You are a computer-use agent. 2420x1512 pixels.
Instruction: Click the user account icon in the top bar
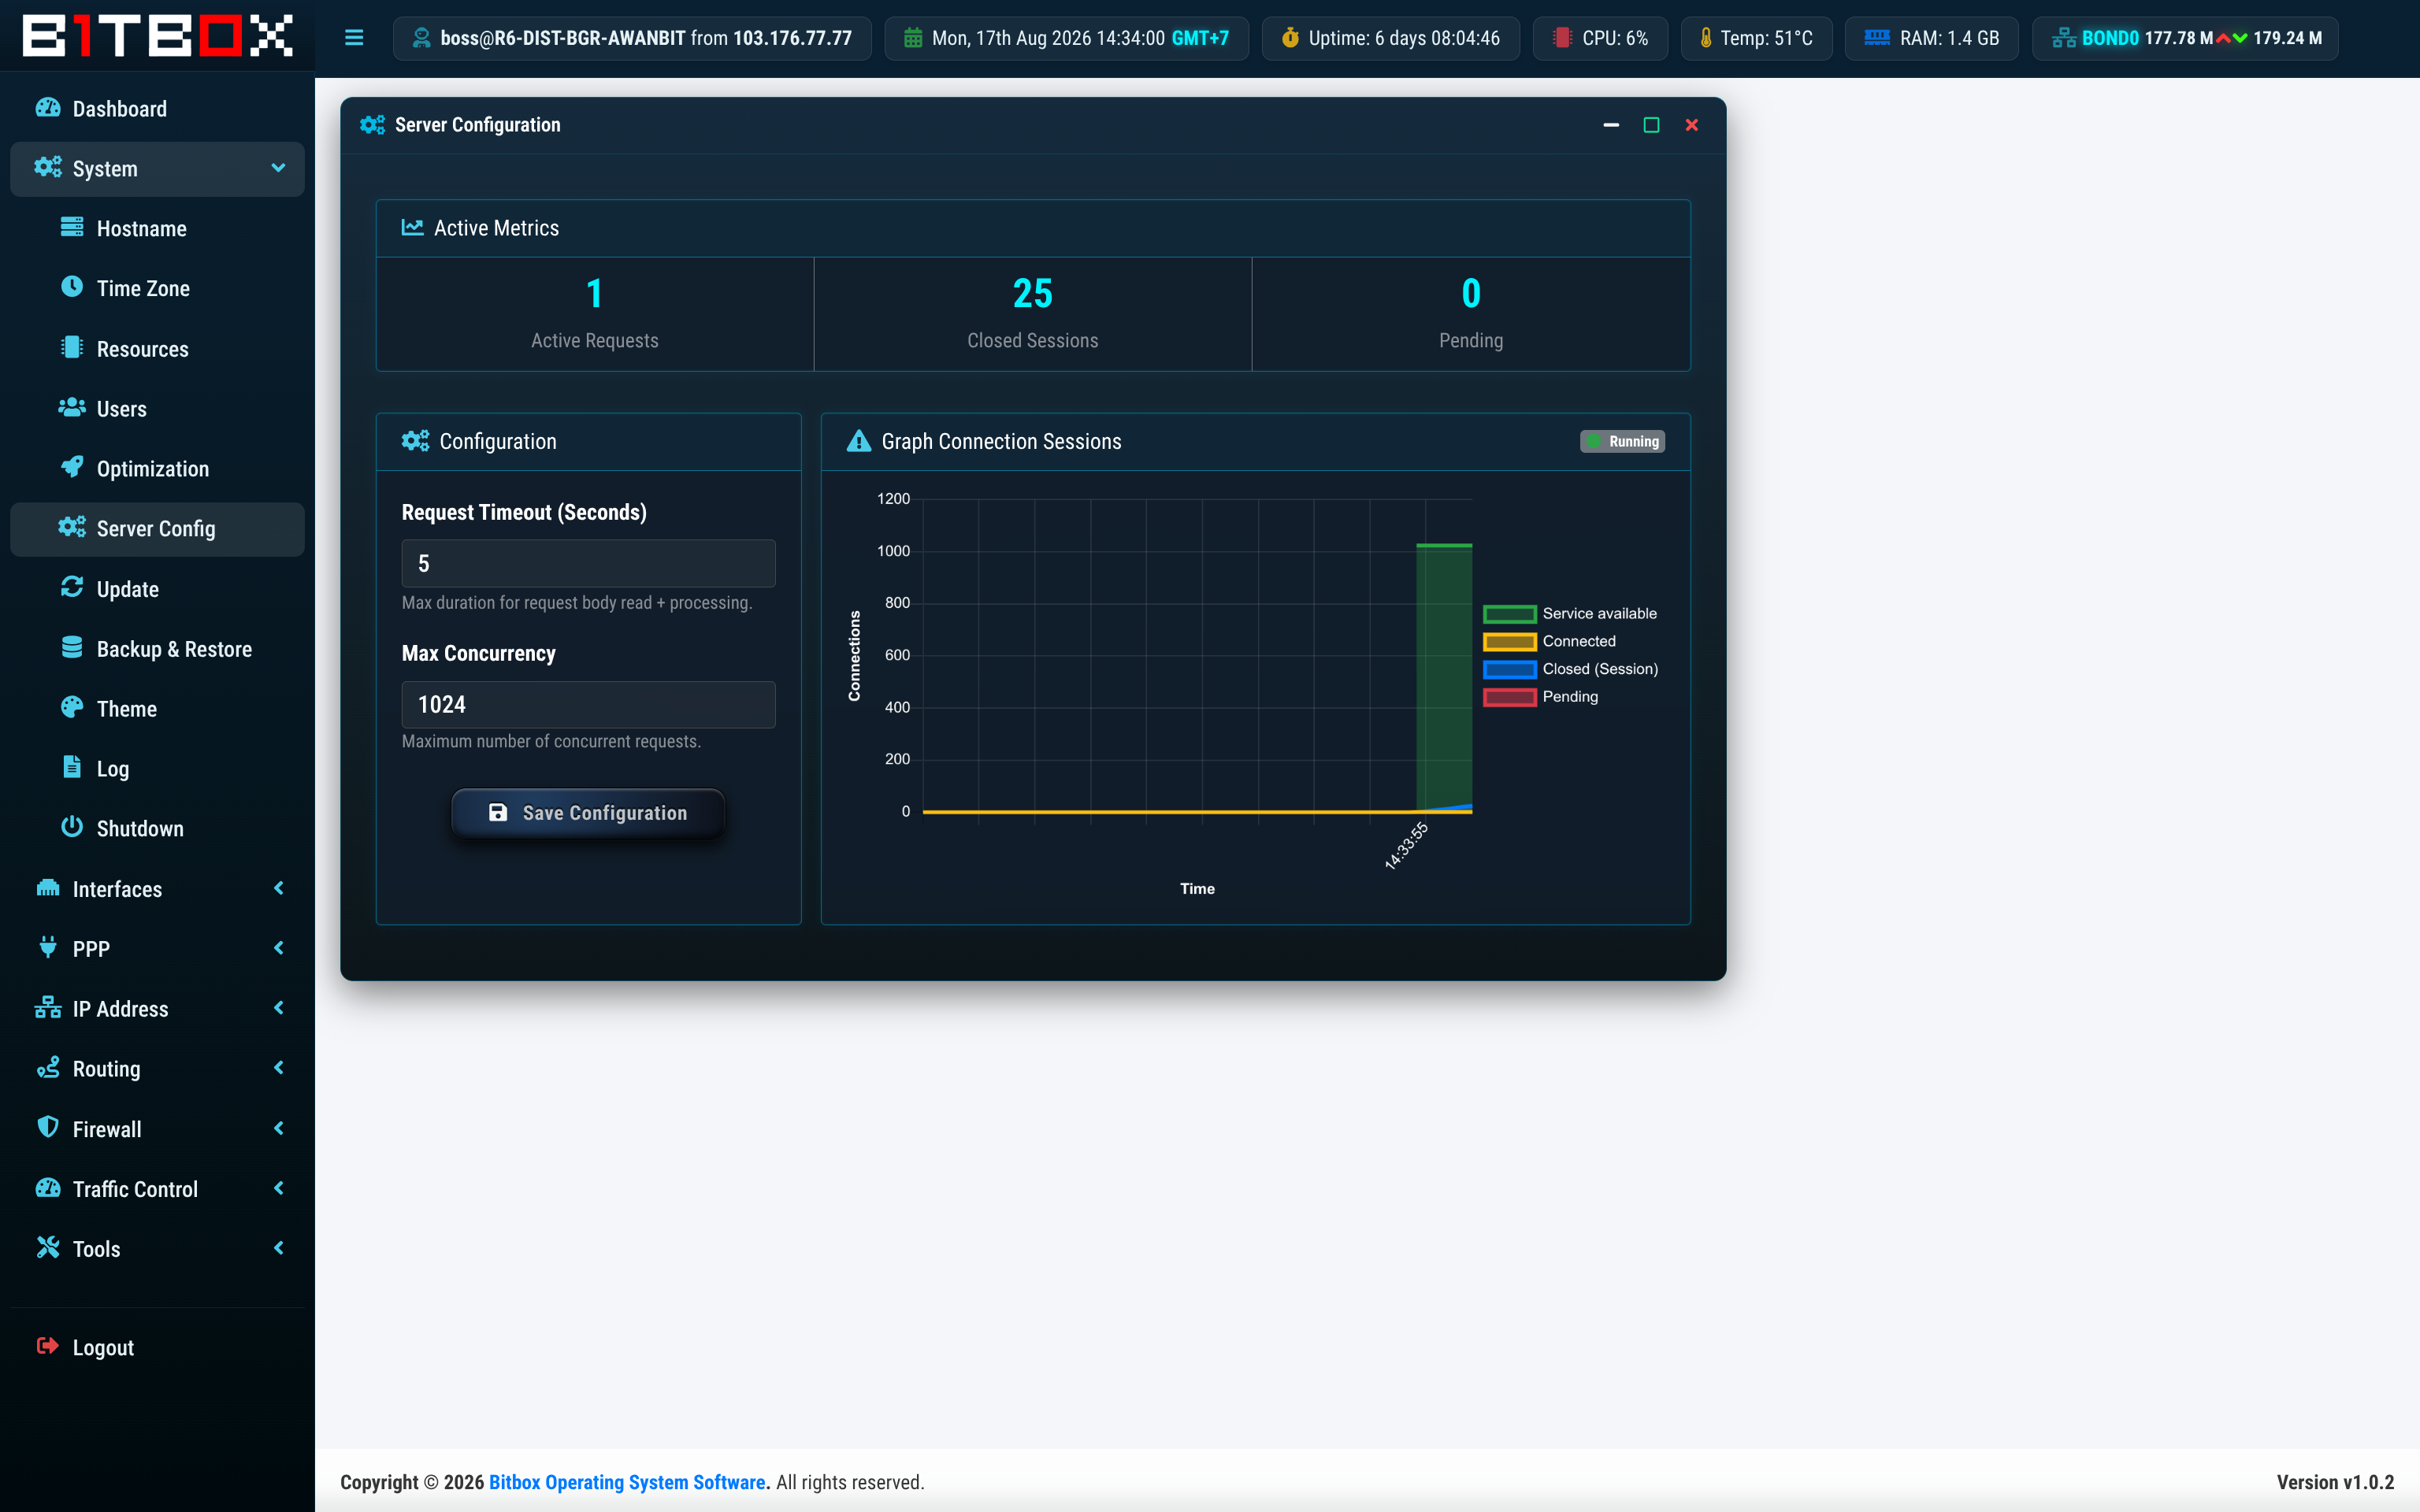(421, 38)
